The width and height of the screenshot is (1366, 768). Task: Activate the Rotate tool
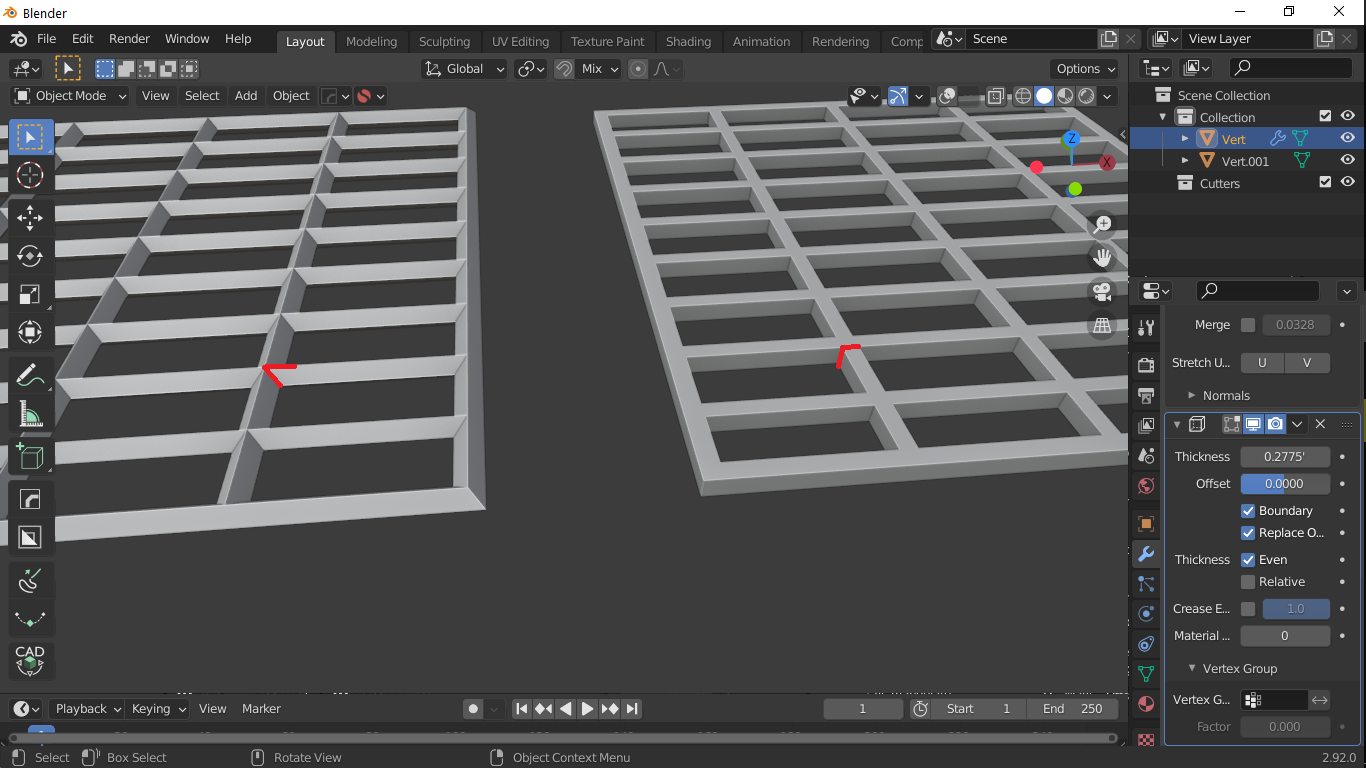(x=30, y=255)
